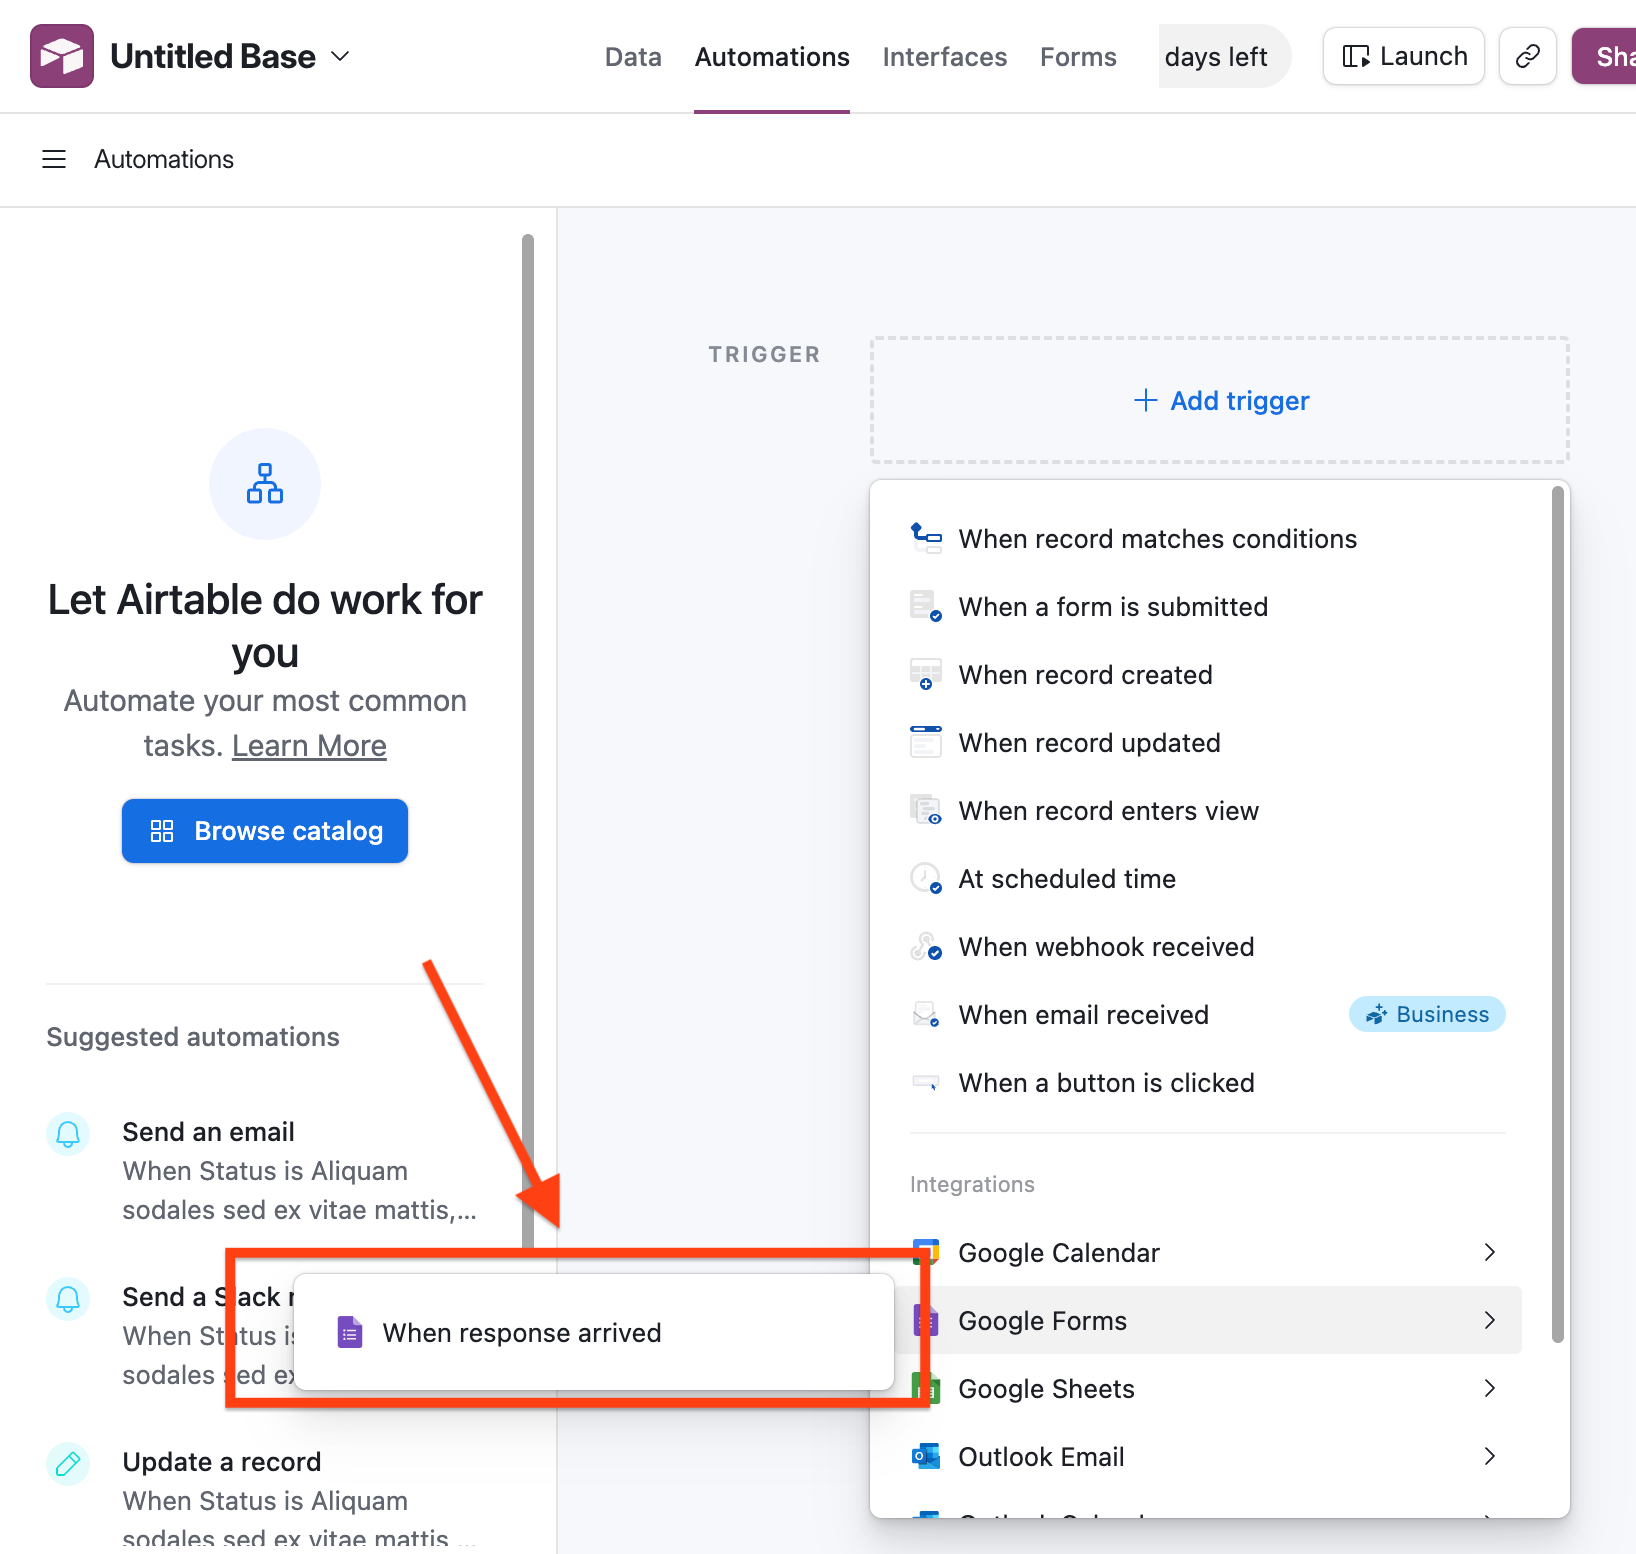The width and height of the screenshot is (1636, 1554).
Task: Click the share link icon in top bar
Action: [x=1527, y=56]
